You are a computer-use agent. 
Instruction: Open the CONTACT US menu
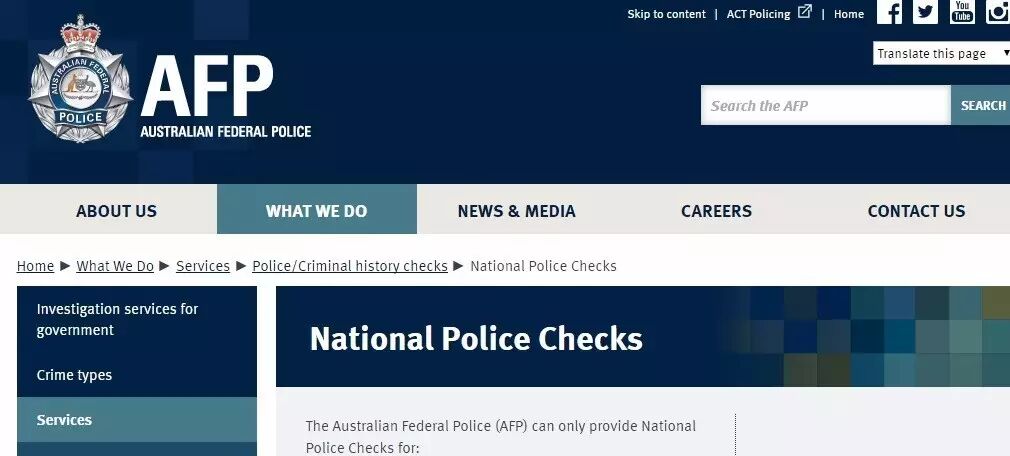click(x=916, y=211)
